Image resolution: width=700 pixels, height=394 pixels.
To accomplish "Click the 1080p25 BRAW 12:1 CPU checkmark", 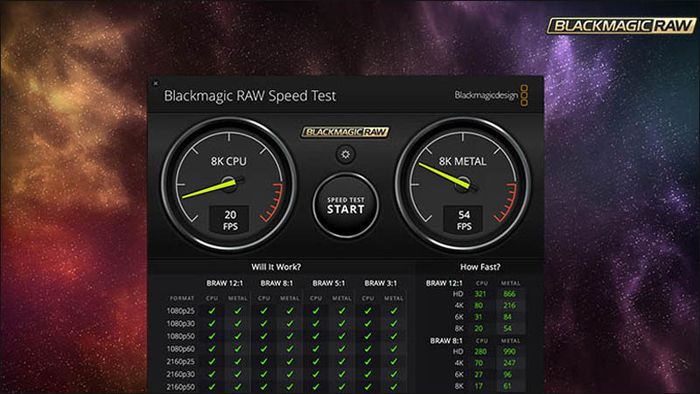I will click(x=212, y=311).
